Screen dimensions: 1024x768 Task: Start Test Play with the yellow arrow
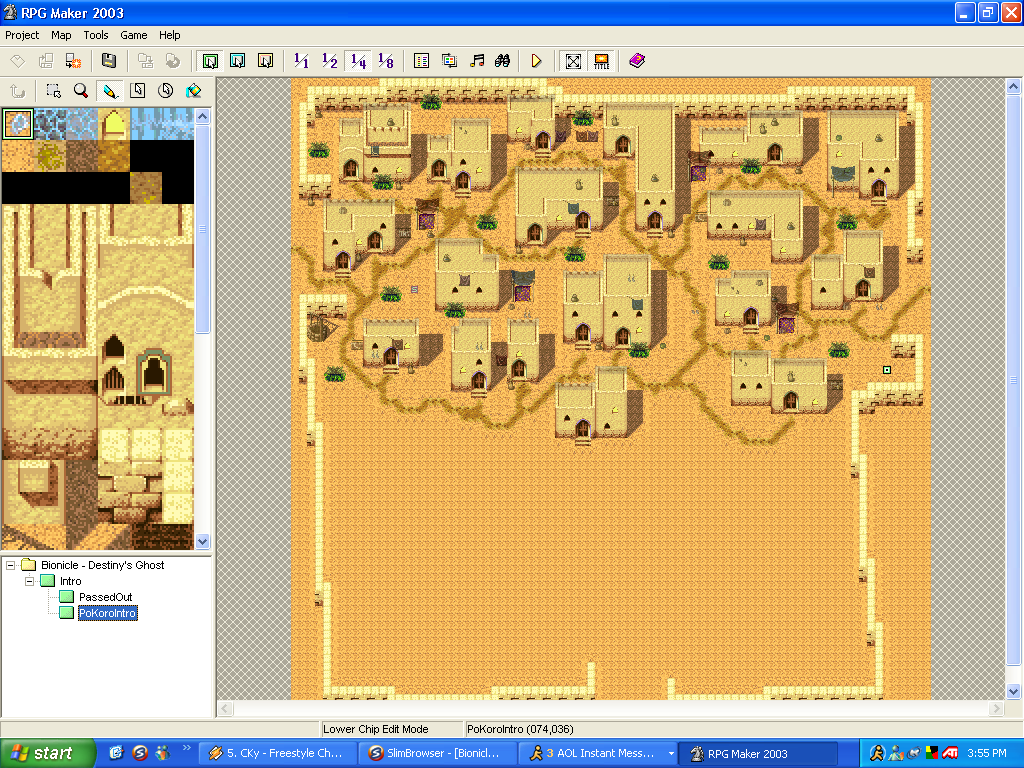(536, 61)
